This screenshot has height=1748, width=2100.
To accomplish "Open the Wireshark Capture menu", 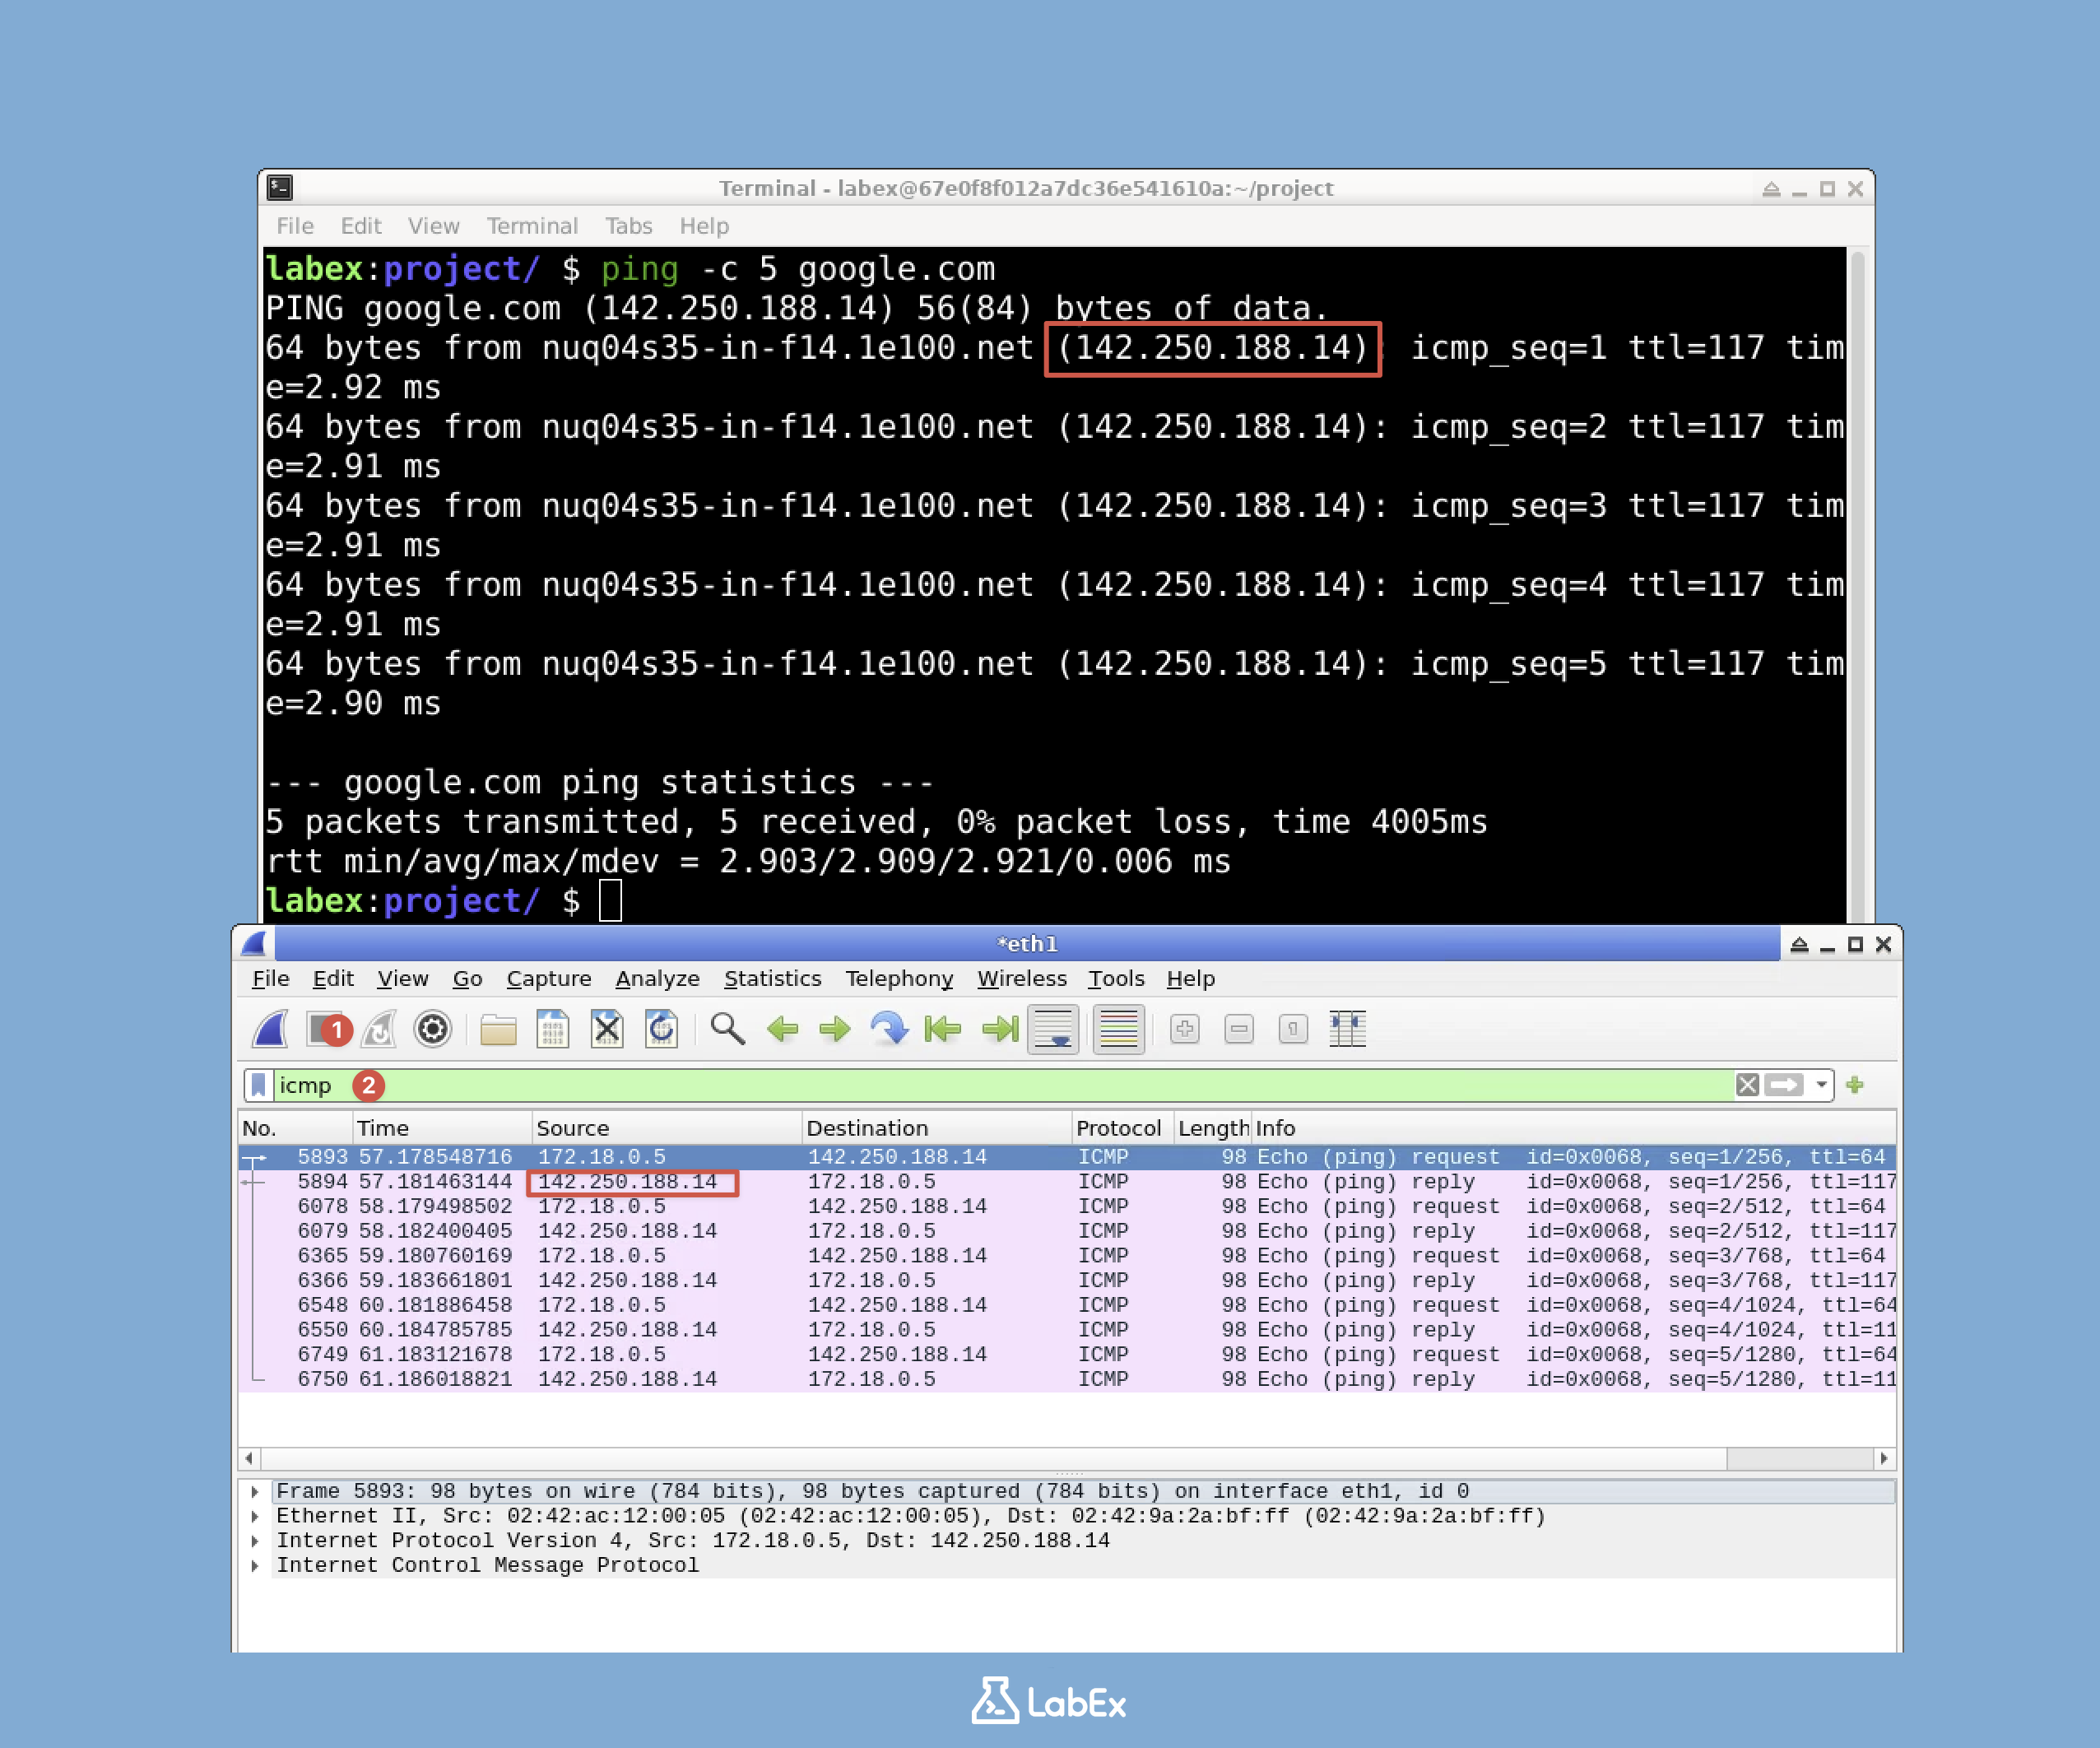I will tap(549, 978).
